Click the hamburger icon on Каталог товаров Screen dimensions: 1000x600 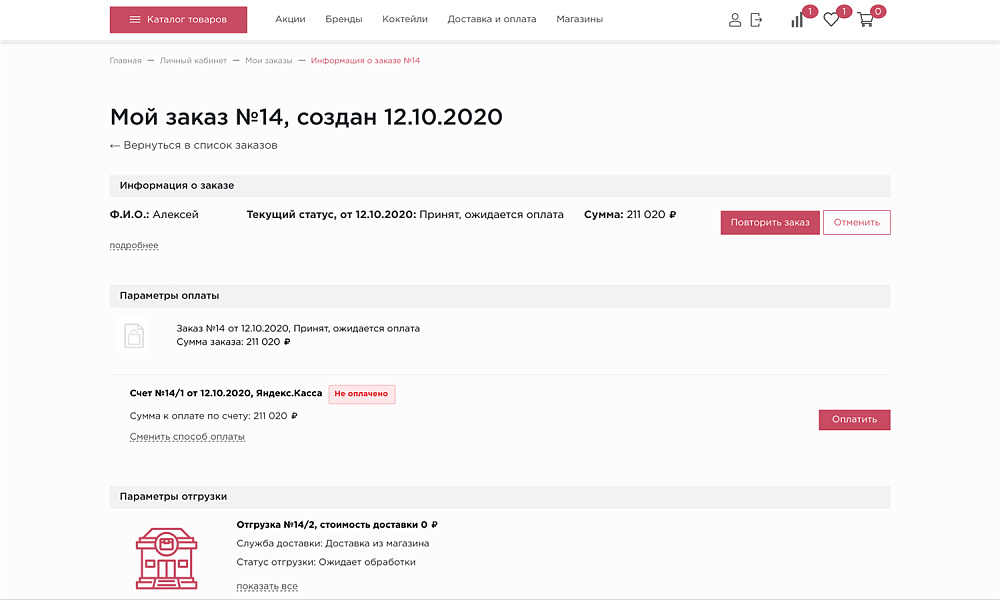(x=137, y=19)
